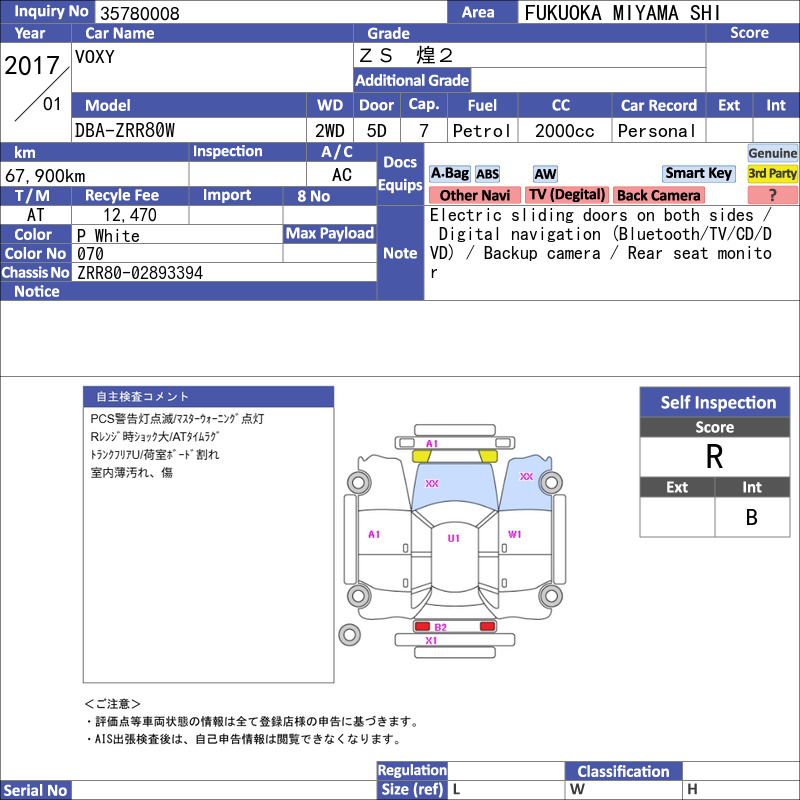Select the AW equipment badge
Viewport: 800px width, 800px height.
pyautogui.click(x=545, y=174)
